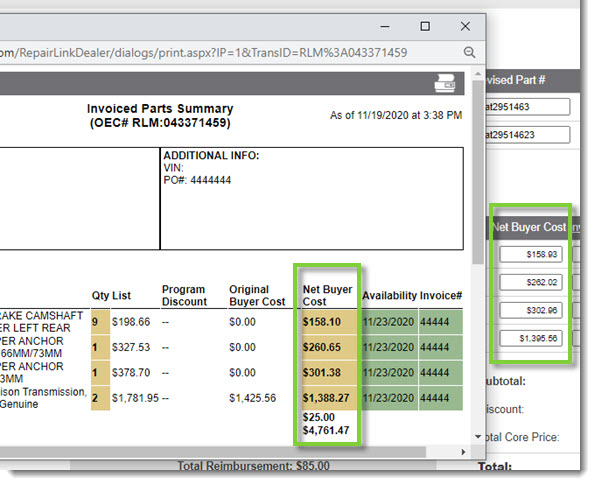Click the revised part field at29514623
The width and height of the screenshot is (595, 485).
tap(527, 135)
